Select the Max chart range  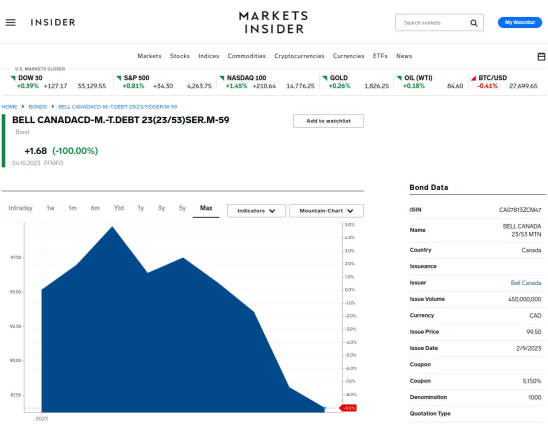pyautogui.click(x=206, y=208)
